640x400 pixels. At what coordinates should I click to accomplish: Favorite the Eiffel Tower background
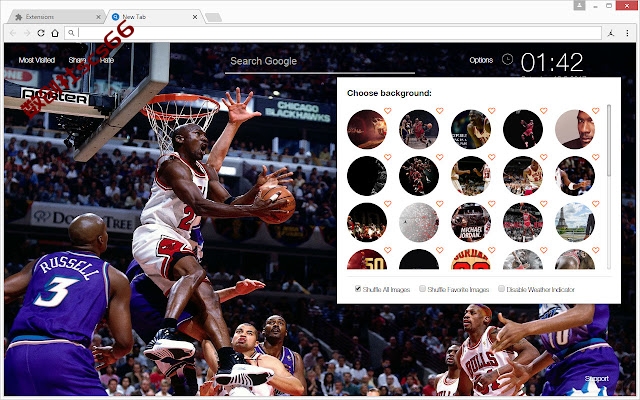(x=596, y=204)
